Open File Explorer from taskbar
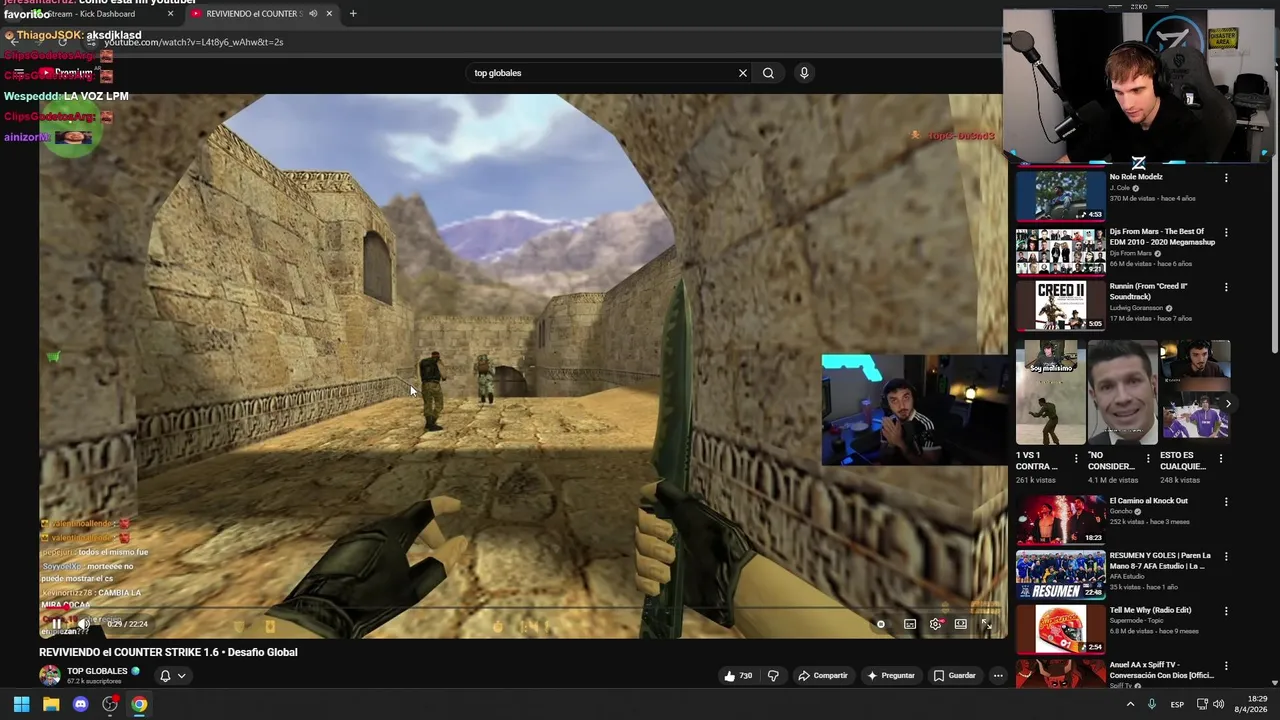The height and width of the screenshot is (720, 1280). coord(51,704)
